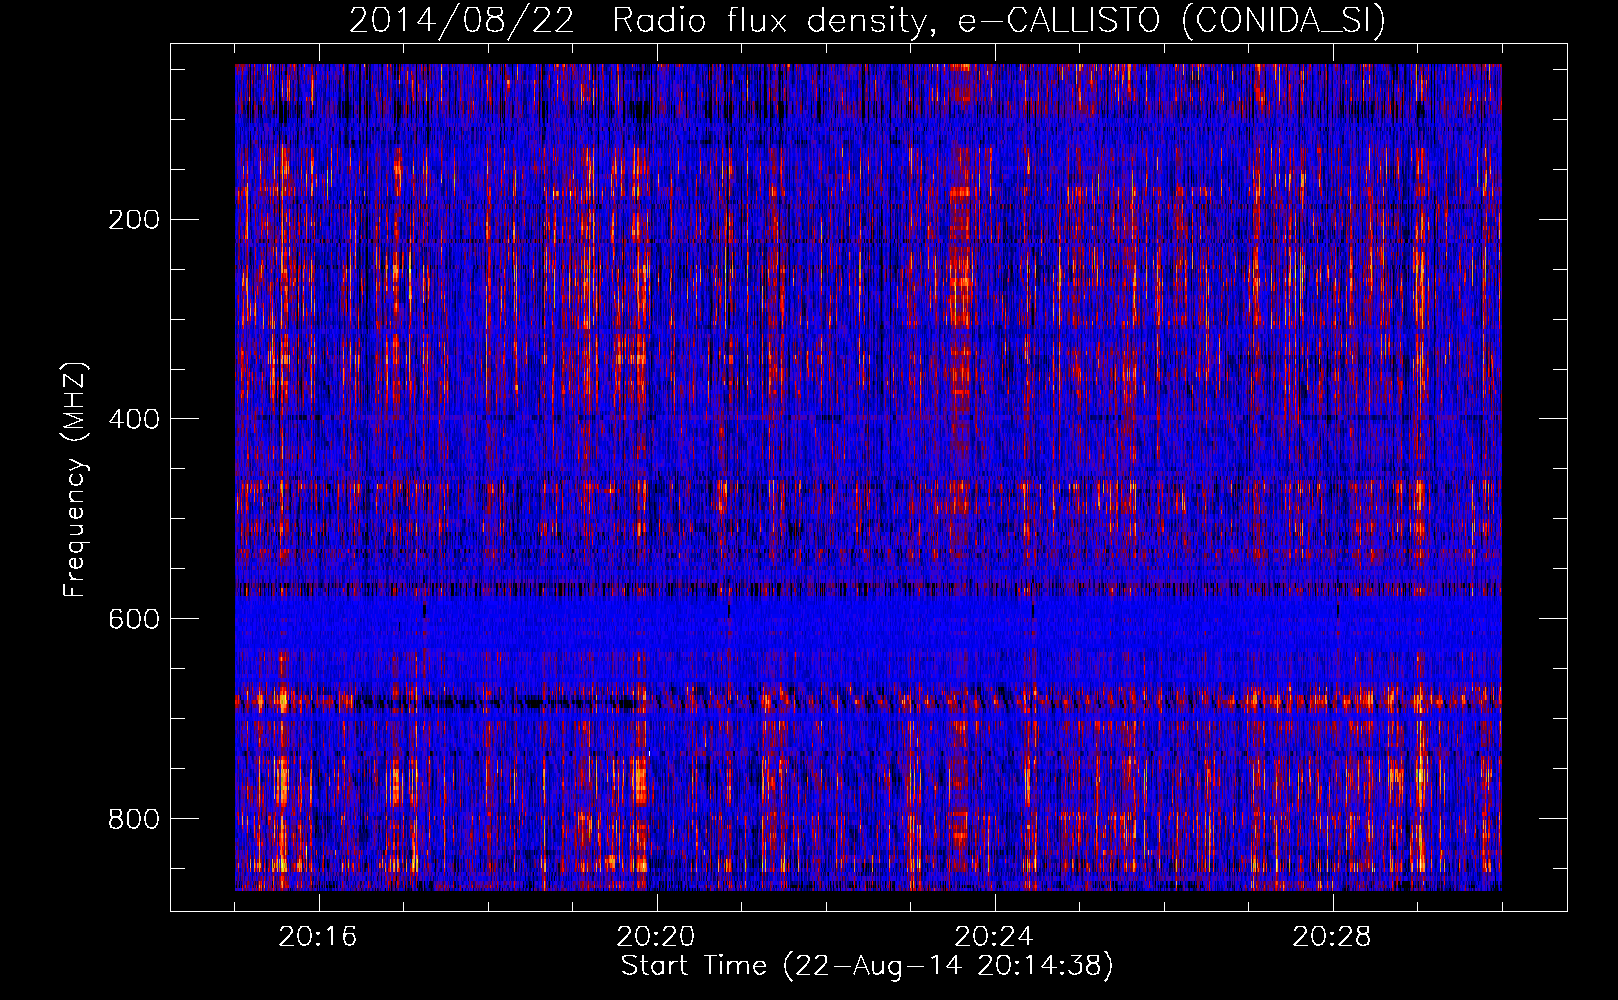Click the 20:28 time tick label
This screenshot has width=1618, height=1000.
(x=1332, y=937)
